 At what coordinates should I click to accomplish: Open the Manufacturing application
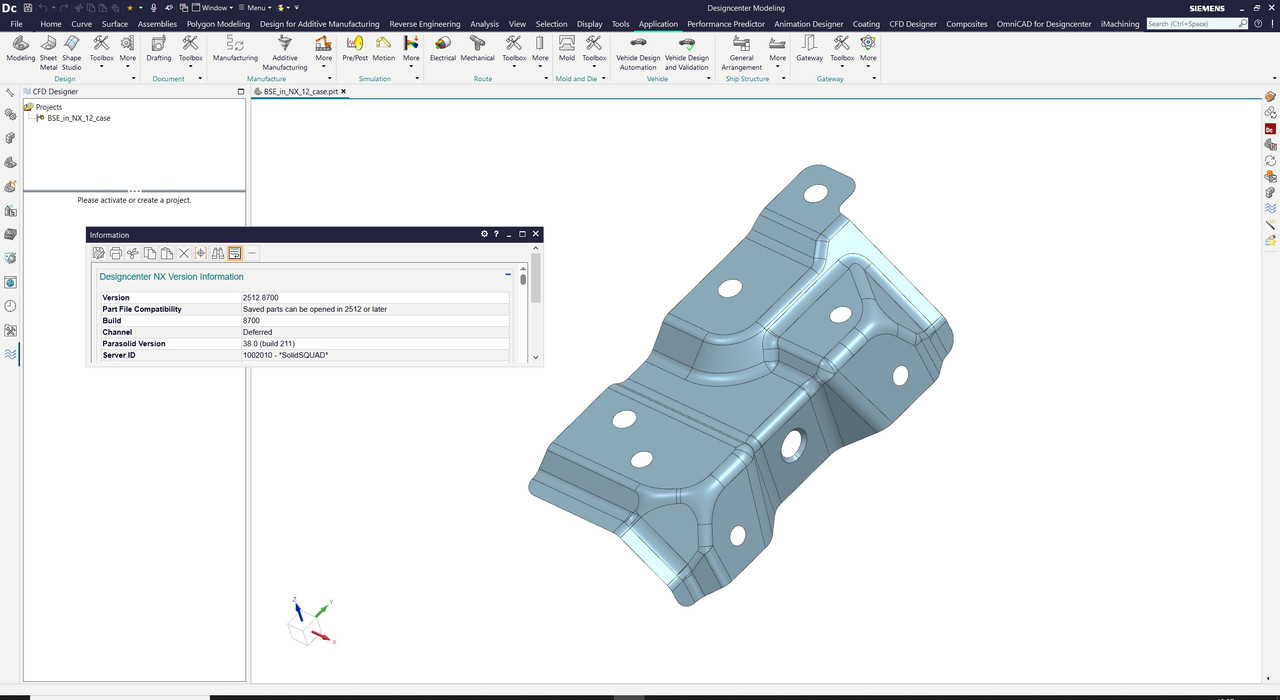235,50
